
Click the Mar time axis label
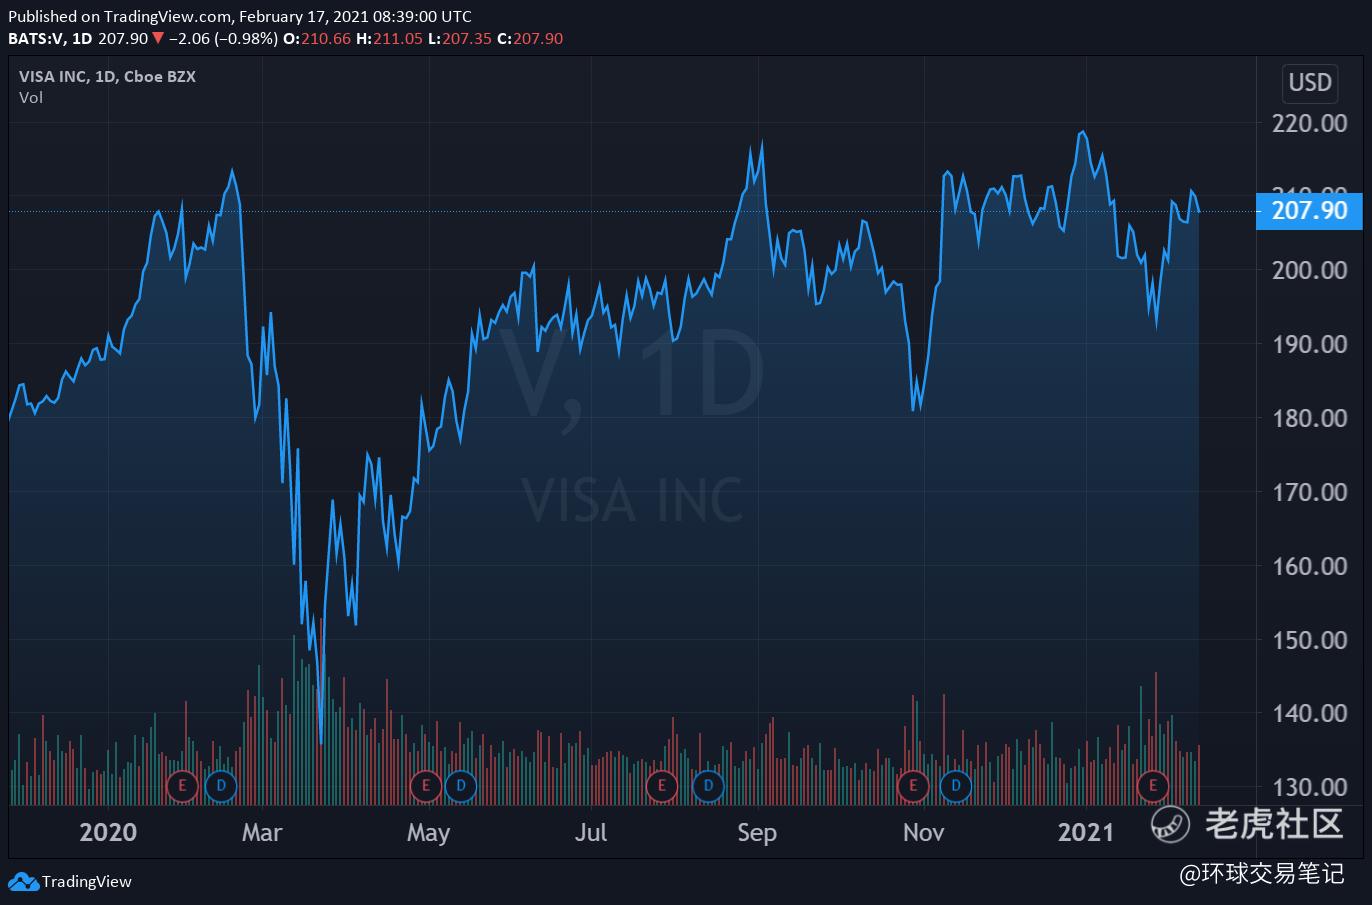[262, 832]
